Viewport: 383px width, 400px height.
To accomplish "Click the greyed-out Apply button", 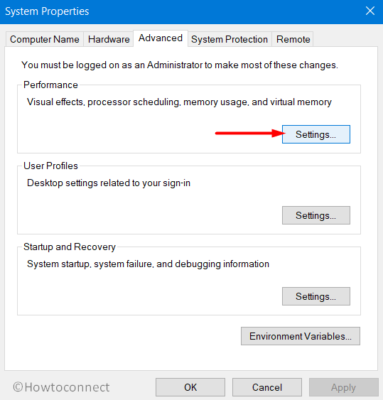I will coord(344,387).
